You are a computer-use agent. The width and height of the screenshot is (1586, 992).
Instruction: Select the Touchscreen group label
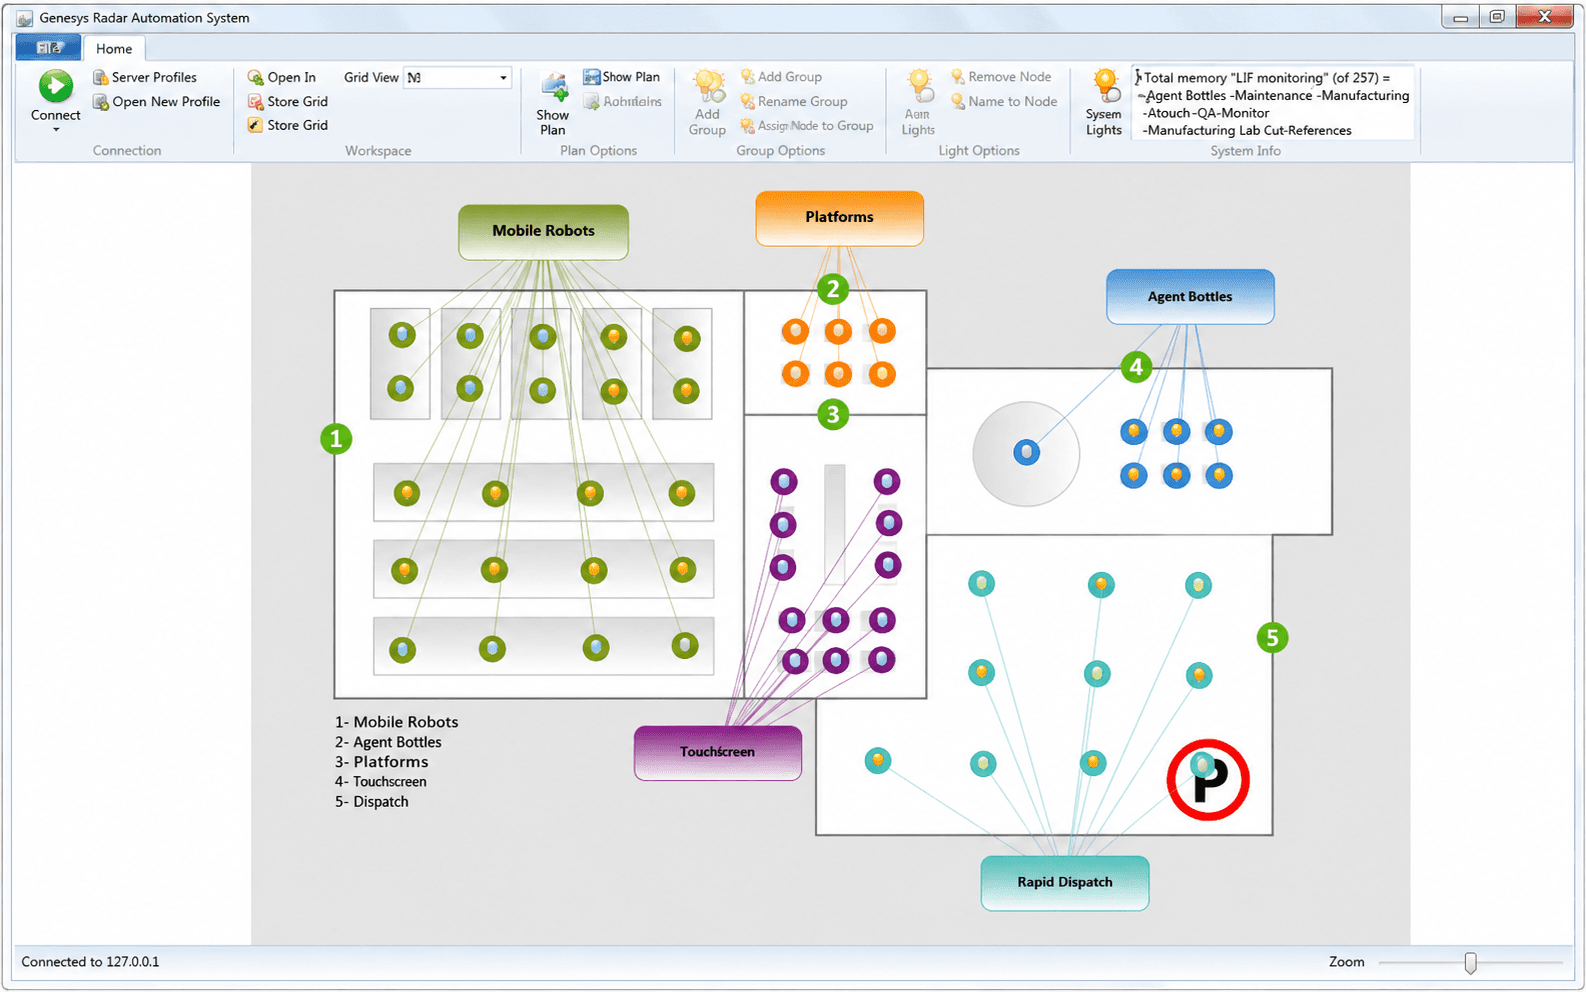click(x=718, y=752)
